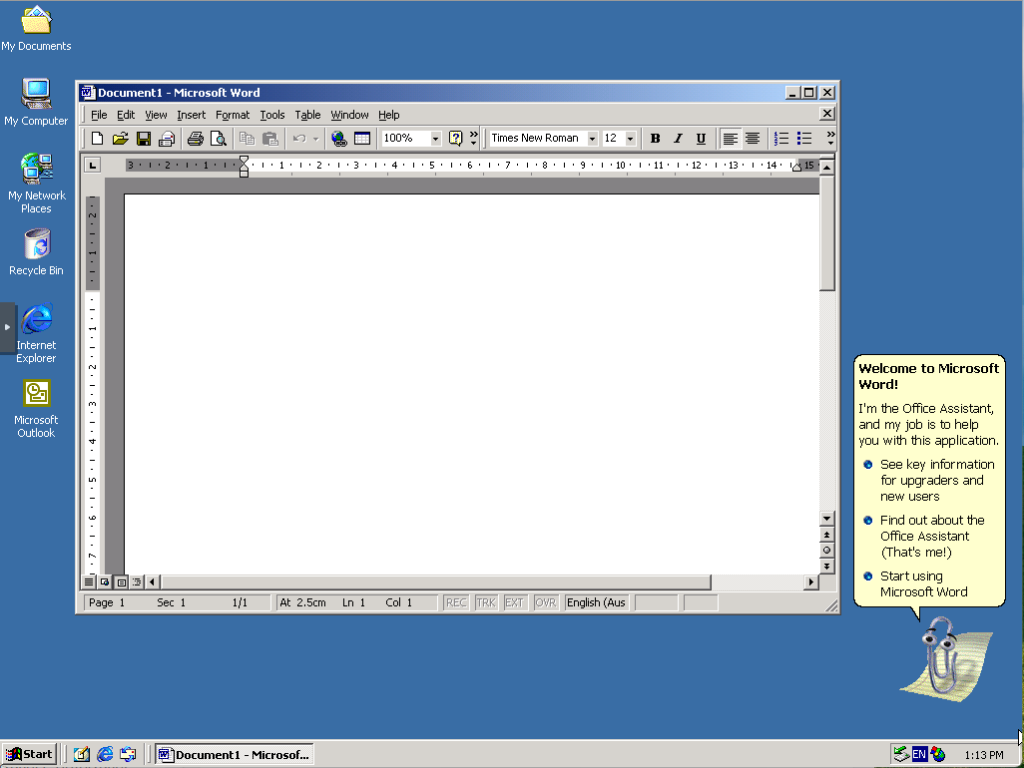The image size is (1024, 768).
Task: Launch Internet Explorer from Quick Launch
Action: 105,754
